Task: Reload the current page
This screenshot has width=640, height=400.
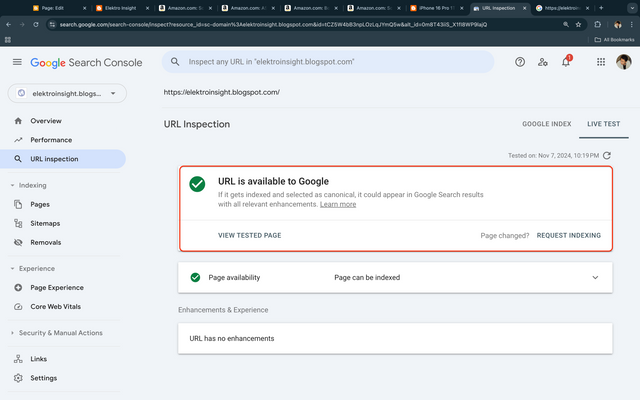Action: pos(36,24)
